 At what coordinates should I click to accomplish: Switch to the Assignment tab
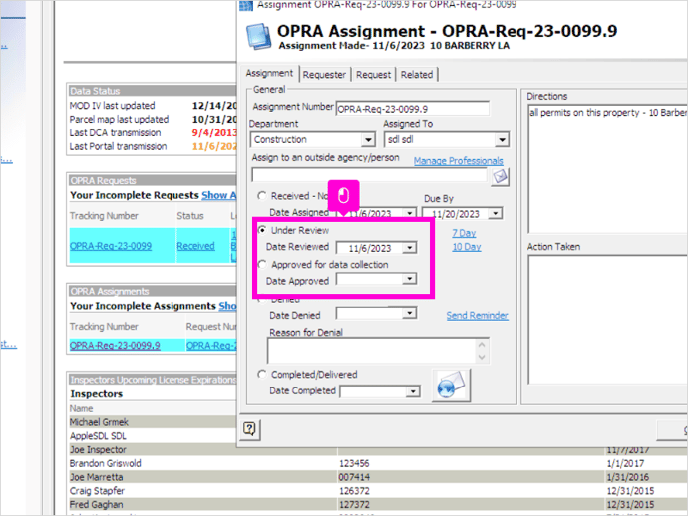pyautogui.click(x=269, y=73)
